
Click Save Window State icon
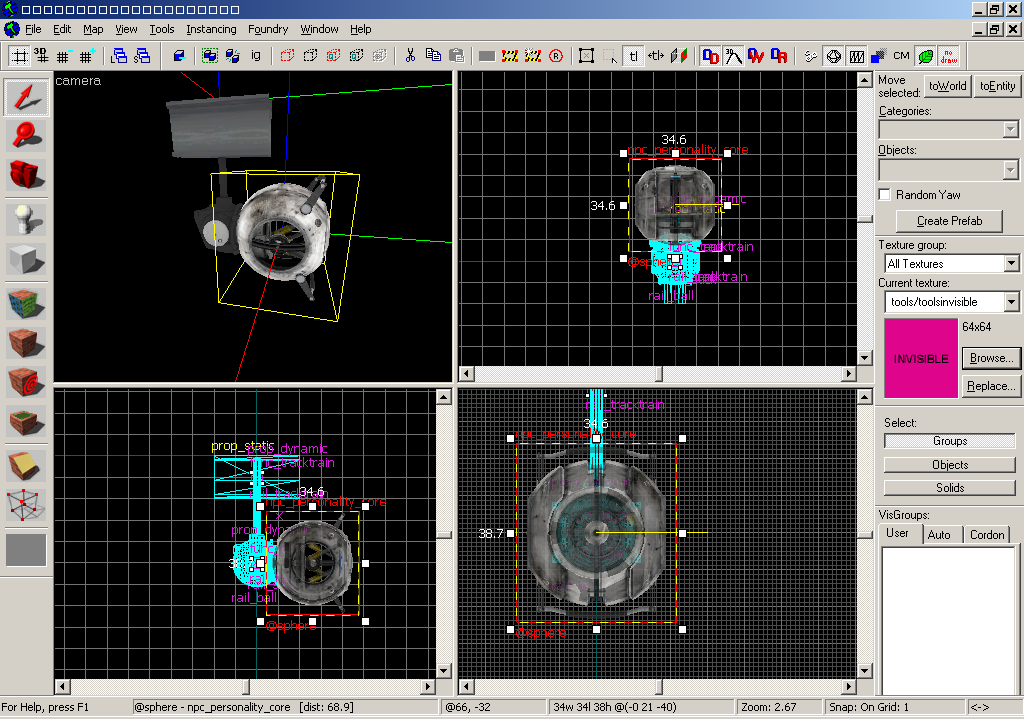142,56
